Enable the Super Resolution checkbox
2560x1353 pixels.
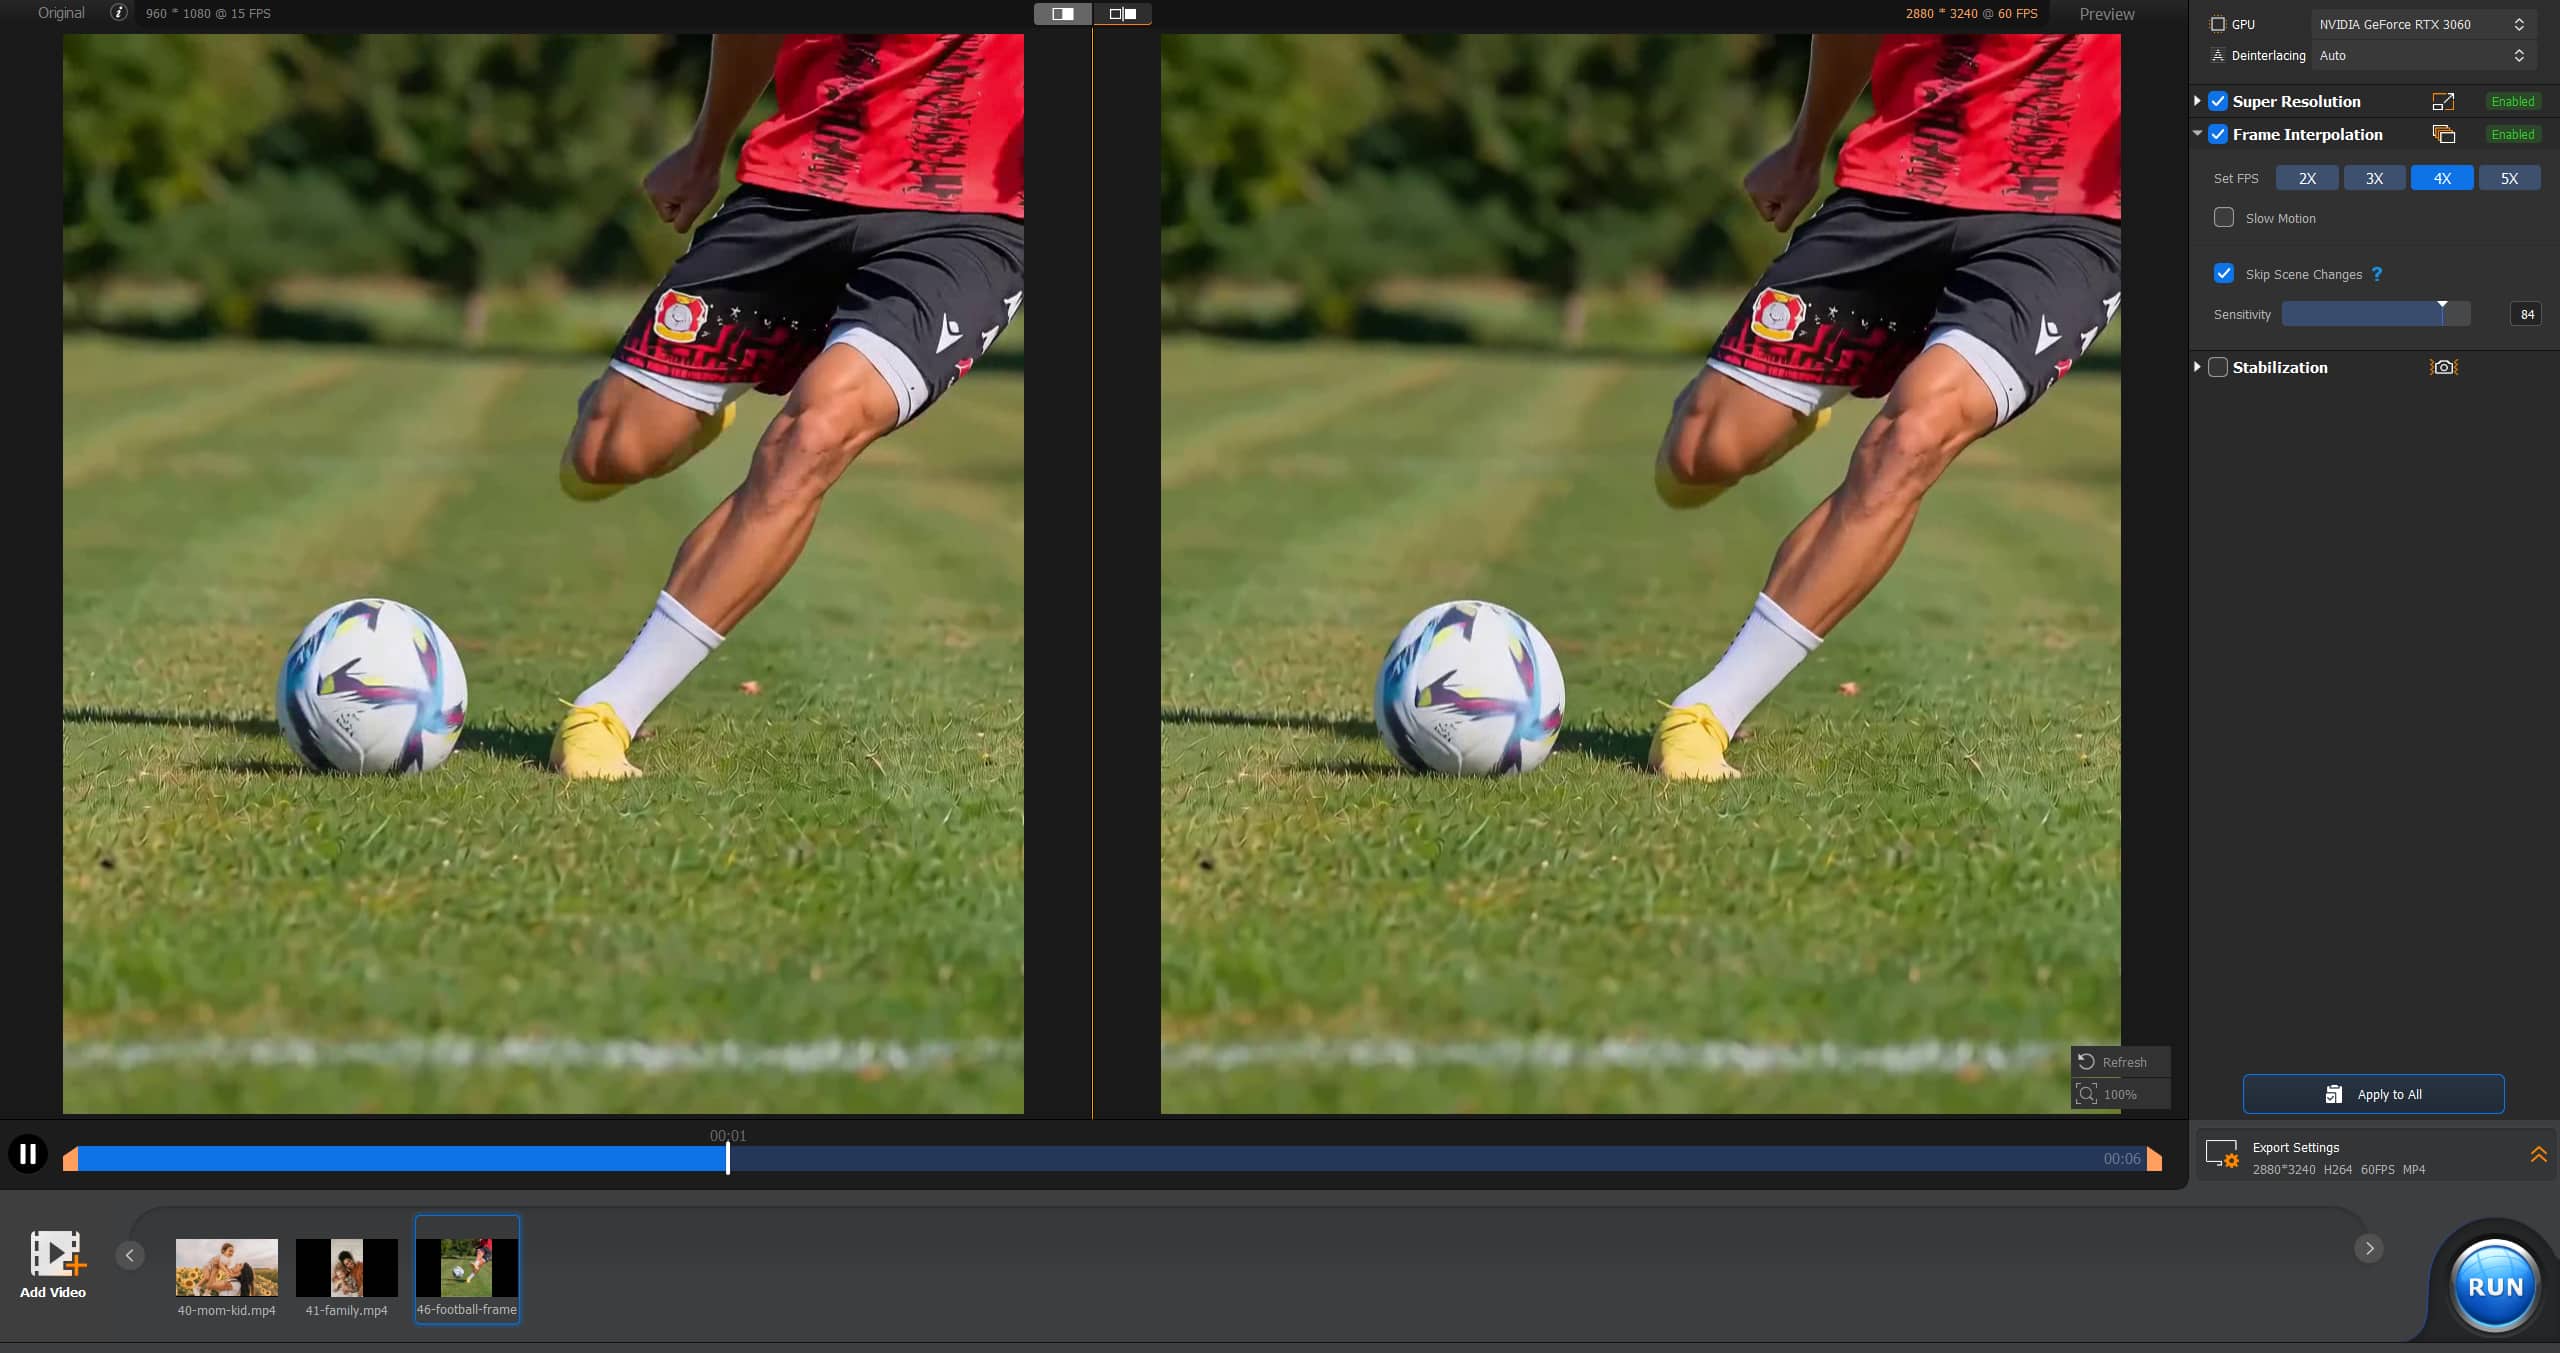(2218, 101)
